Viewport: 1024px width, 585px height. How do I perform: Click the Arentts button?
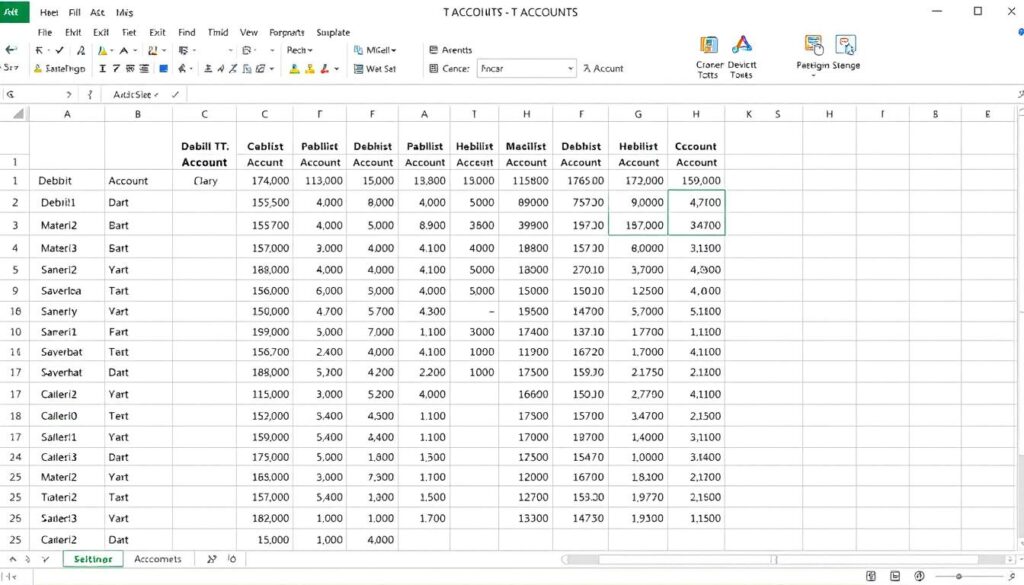[451, 50]
